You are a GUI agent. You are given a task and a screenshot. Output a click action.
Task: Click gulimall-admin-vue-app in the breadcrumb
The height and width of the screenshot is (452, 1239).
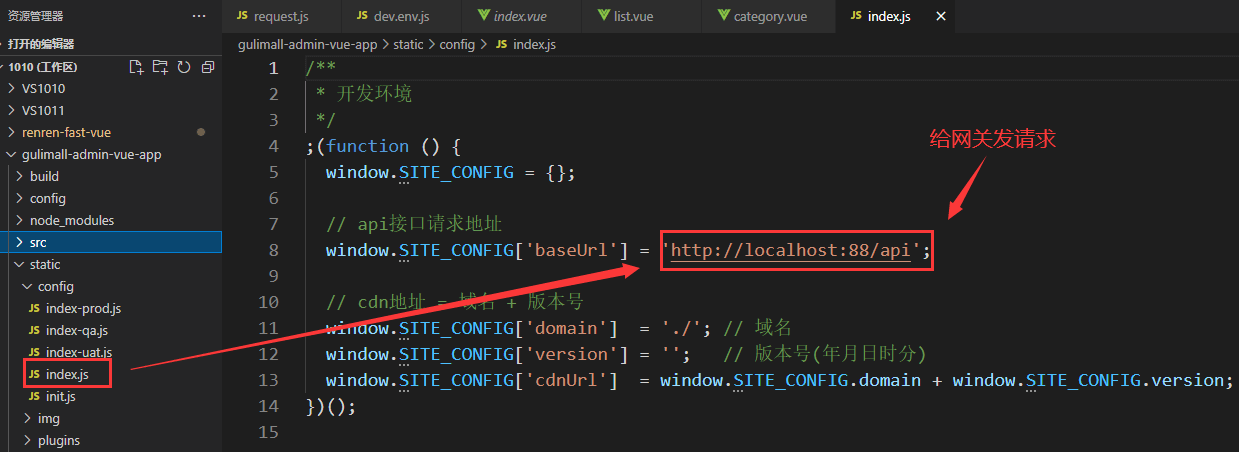click(307, 45)
